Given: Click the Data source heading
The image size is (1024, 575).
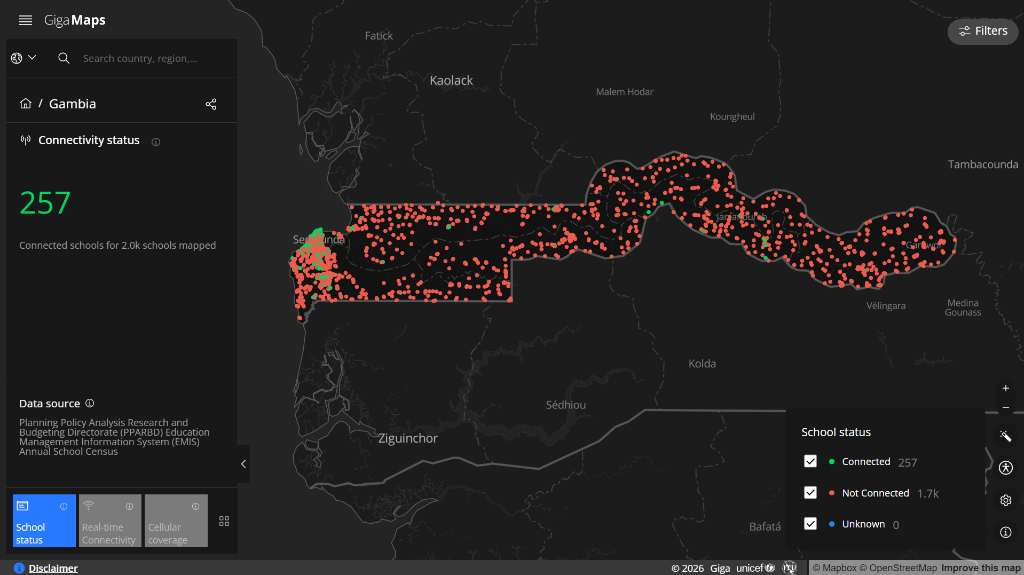Looking at the screenshot, I should [50, 404].
